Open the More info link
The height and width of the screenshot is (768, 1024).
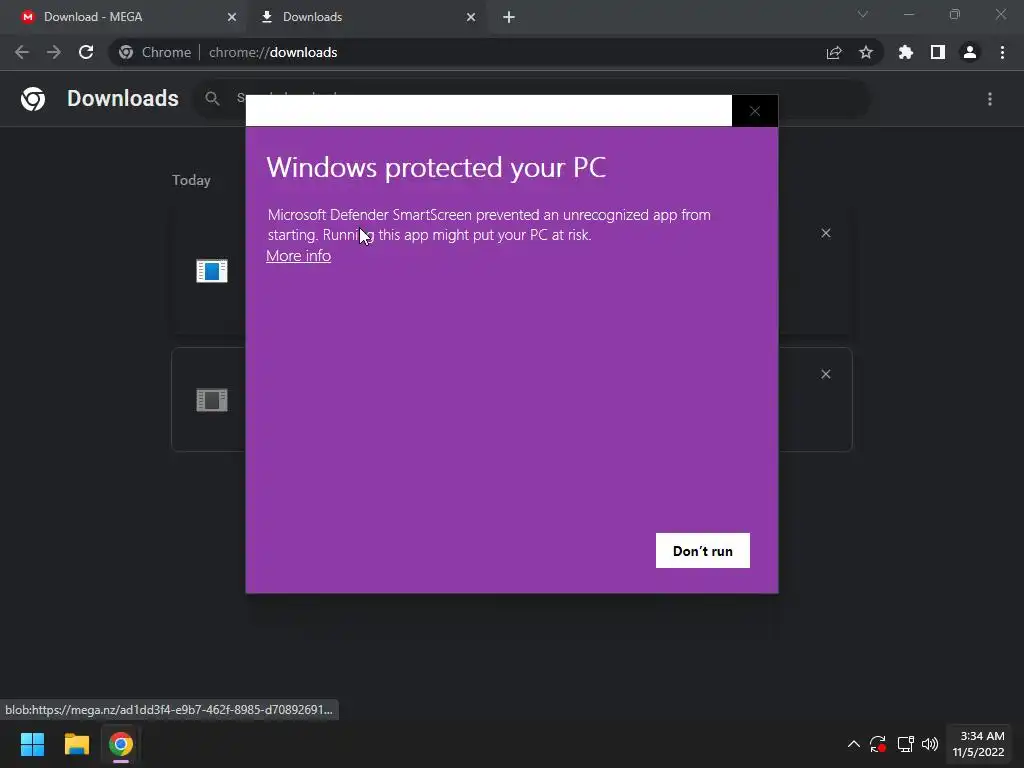[x=298, y=255]
